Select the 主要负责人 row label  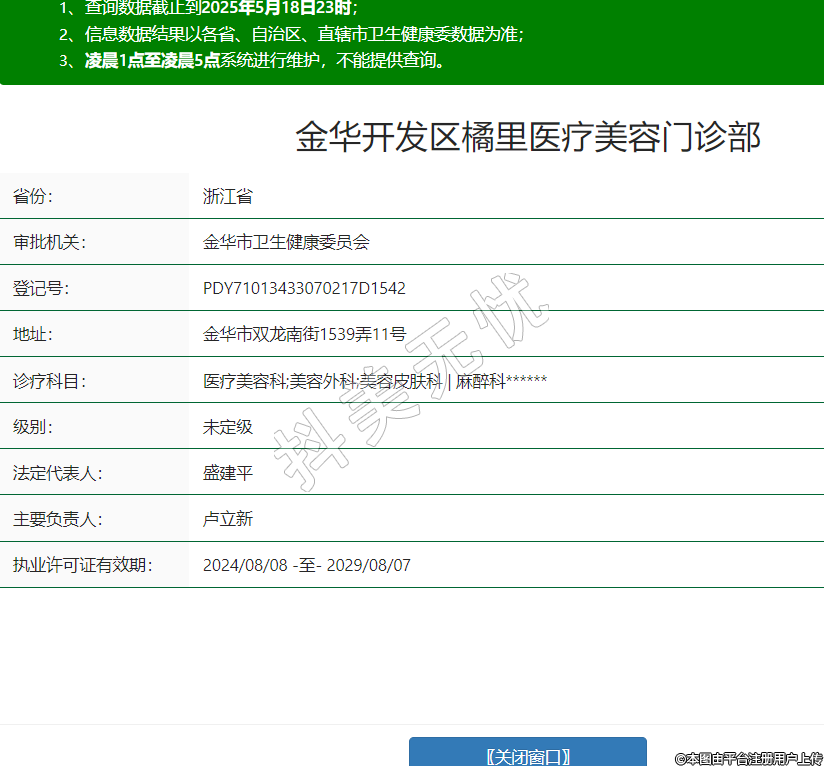tap(57, 519)
